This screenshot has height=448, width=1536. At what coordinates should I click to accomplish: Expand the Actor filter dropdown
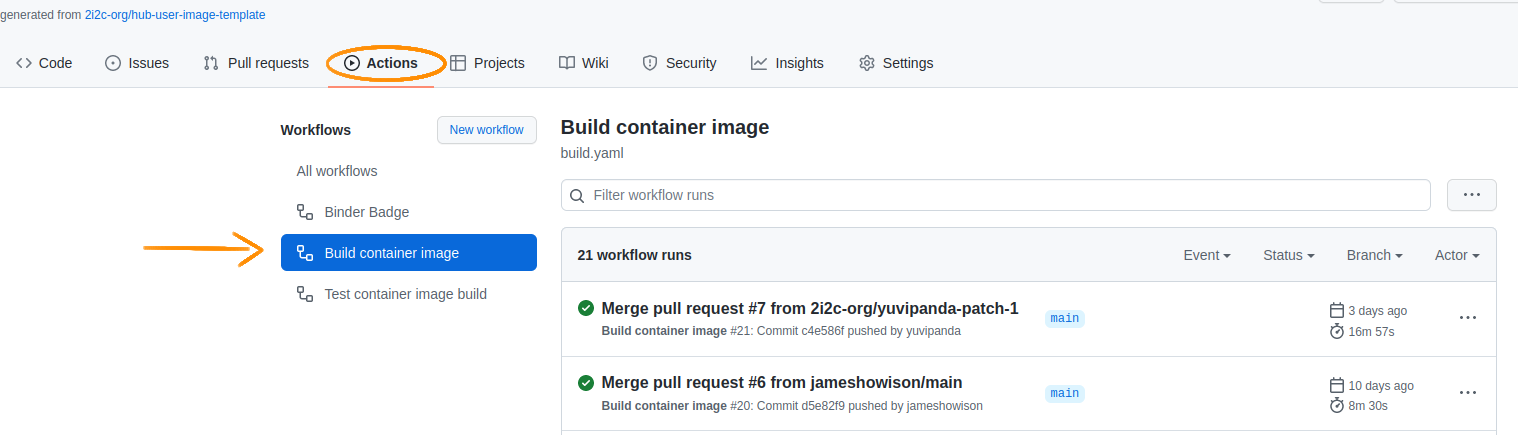pos(1456,255)
